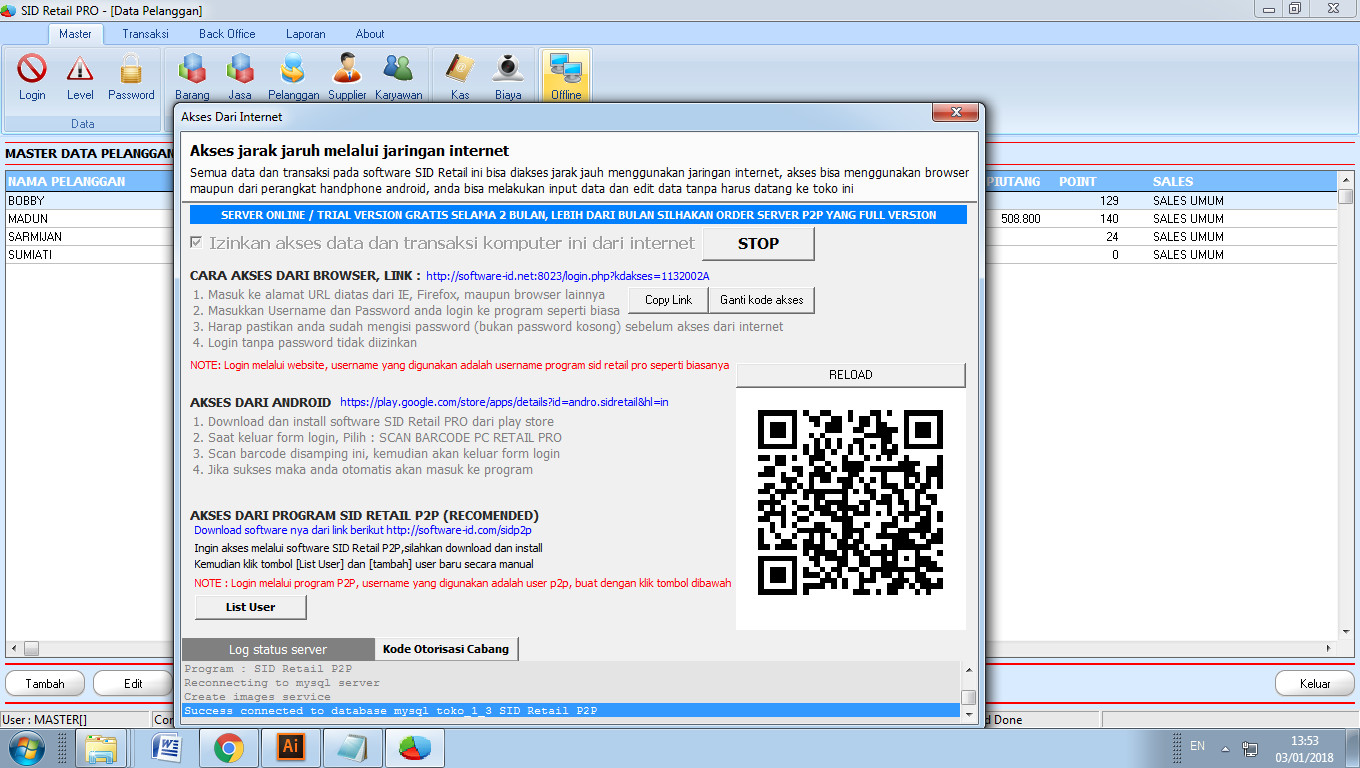Screen dimensions: 1360x768
Task: Open the Biaya expenses icon
Action: tap(508, 78)
